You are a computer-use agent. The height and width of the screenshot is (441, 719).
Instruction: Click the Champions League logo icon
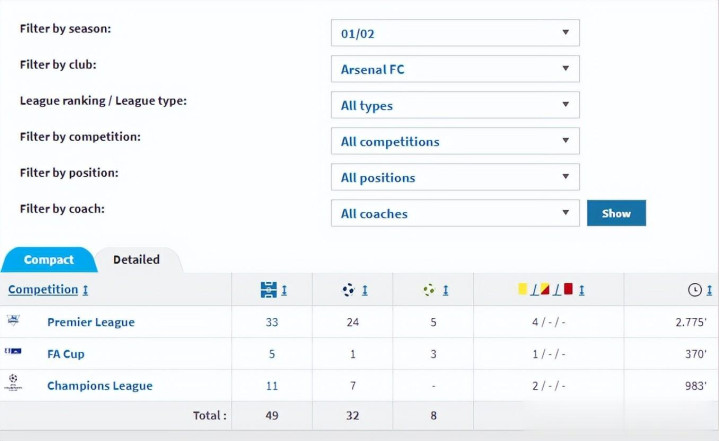click(x=13, y=384)
